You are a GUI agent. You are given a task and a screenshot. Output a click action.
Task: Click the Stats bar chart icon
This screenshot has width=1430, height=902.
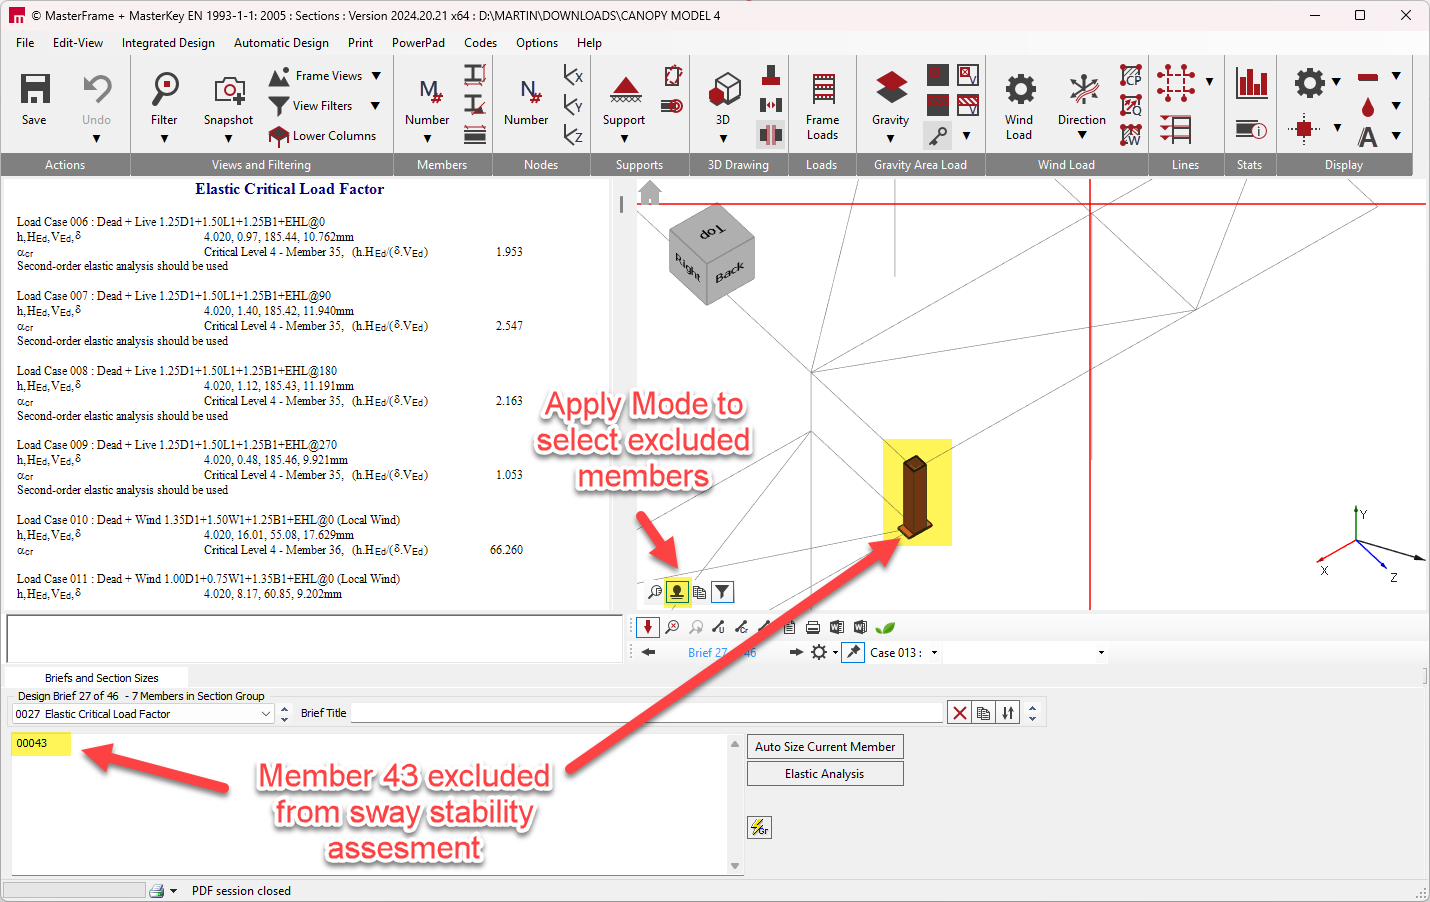point(1251,83)
